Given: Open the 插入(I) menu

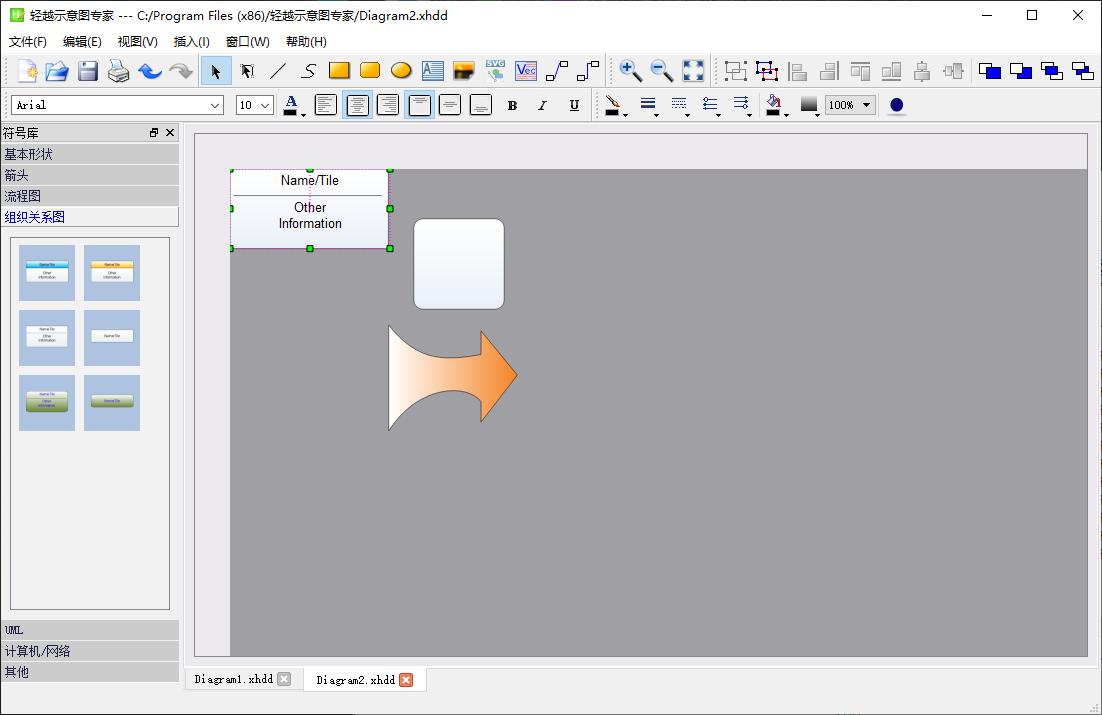Looking at the screenshot, I should (x=191, y=41).
